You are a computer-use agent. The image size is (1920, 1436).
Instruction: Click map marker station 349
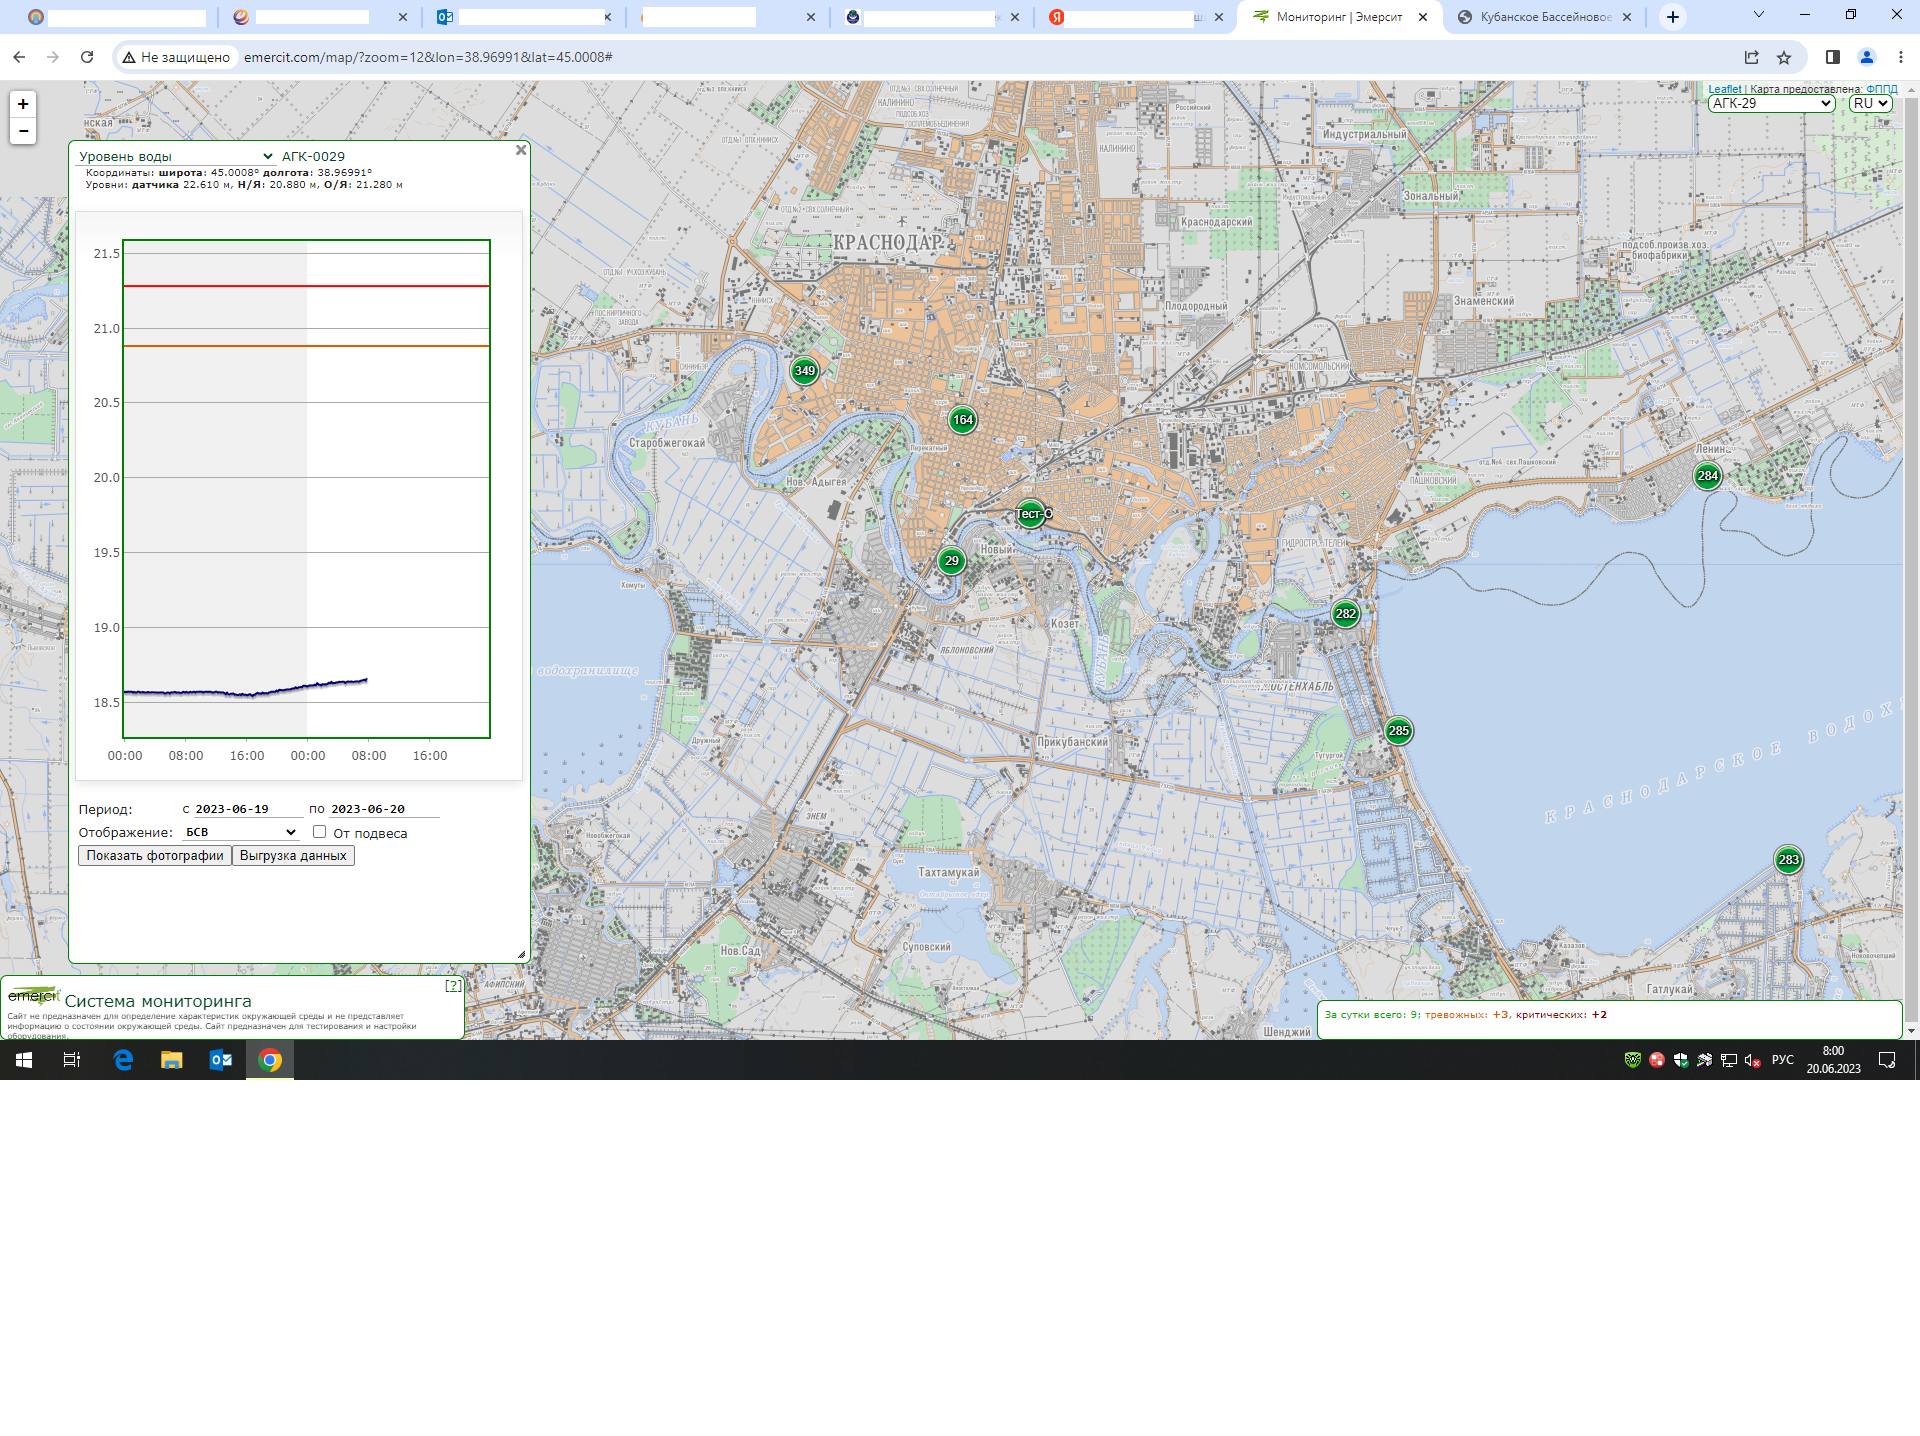(x=804, y=371)
